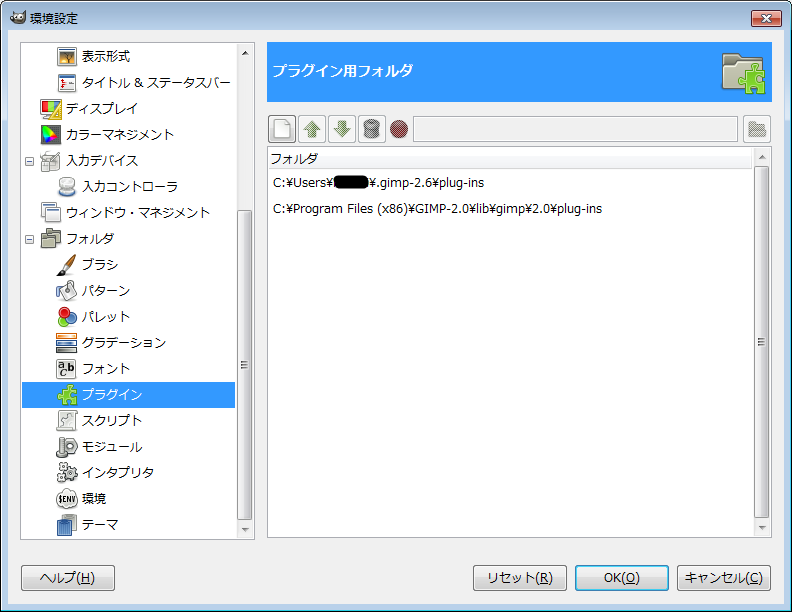Move folder up with green up arrow
This screenshot has height=612, width=792.
coord(312,129)
